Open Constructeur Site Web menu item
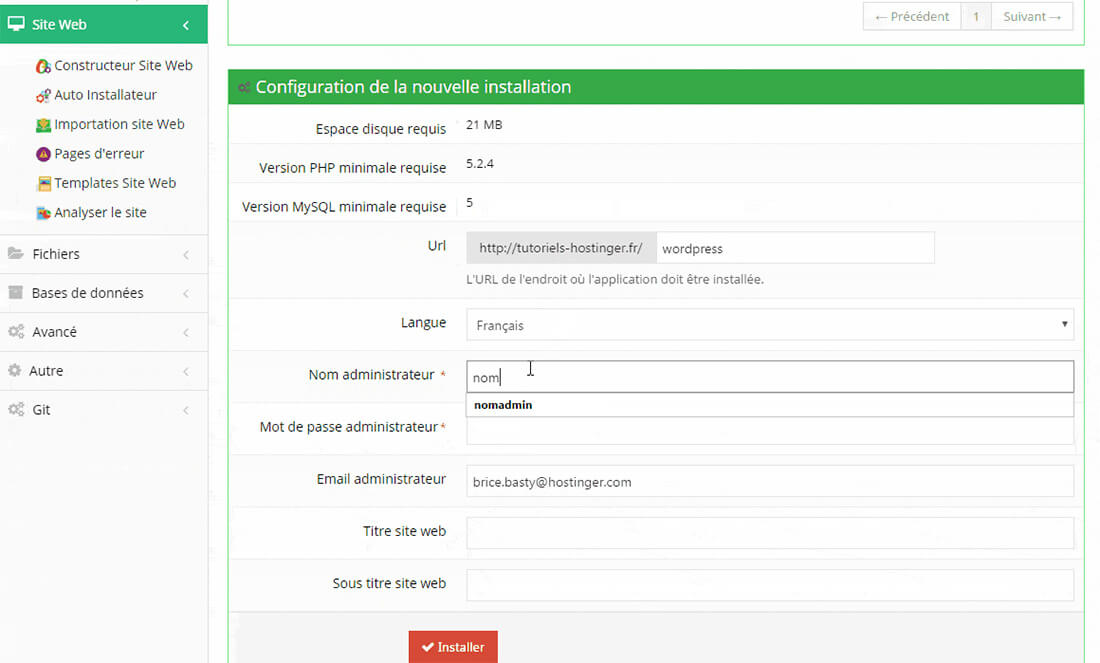This screenshot has width=1100, height=663. 123,65
